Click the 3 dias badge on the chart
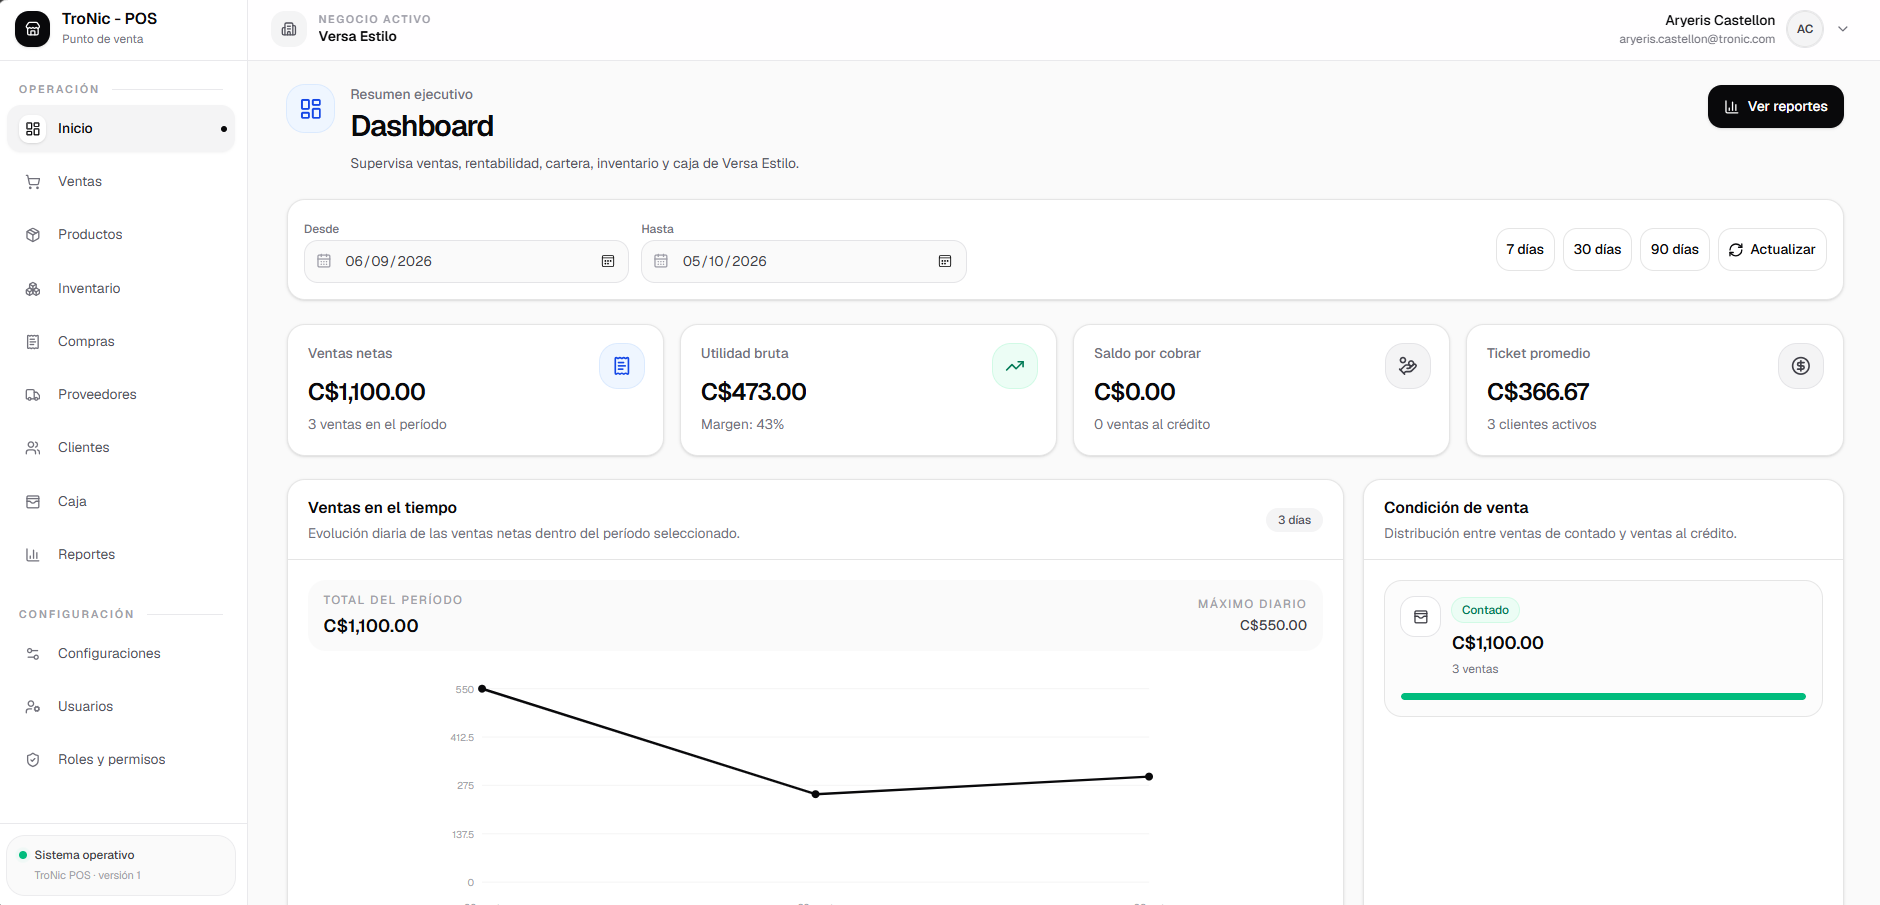 coord(1294,520)
